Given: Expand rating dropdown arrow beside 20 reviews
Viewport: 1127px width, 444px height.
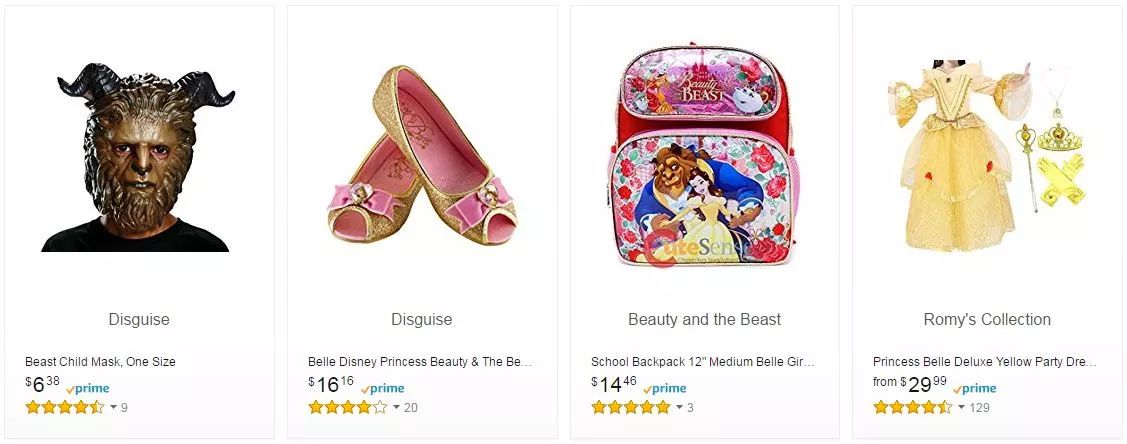Looking at the screenshot, I should [396, 407].
